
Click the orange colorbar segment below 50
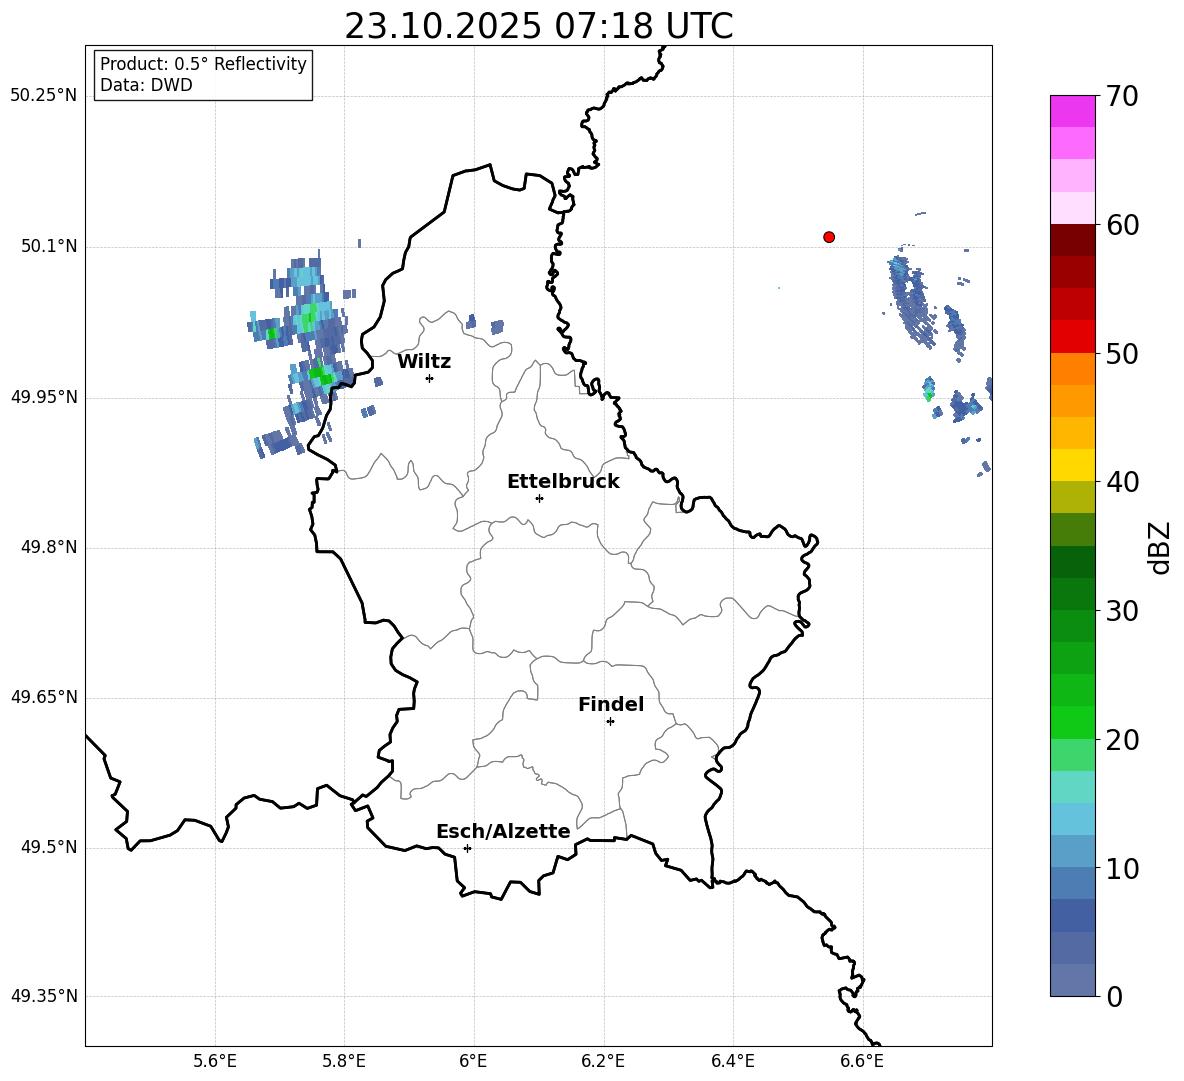coord(1072,368)
